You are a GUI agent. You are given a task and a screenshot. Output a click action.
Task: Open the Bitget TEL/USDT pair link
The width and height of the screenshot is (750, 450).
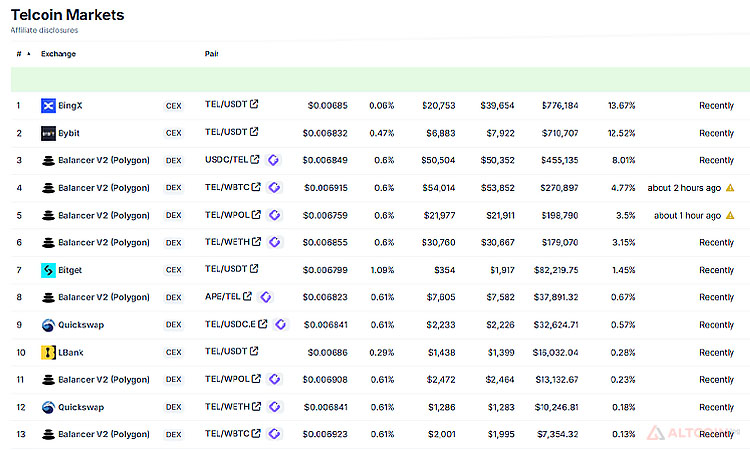click(226, 269)
